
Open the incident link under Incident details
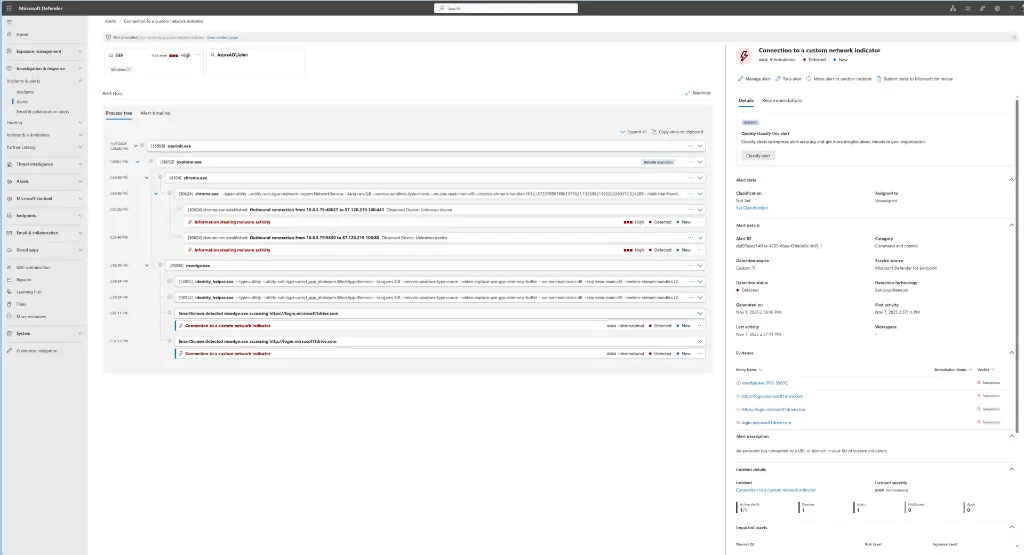click(x=776, y=490)
